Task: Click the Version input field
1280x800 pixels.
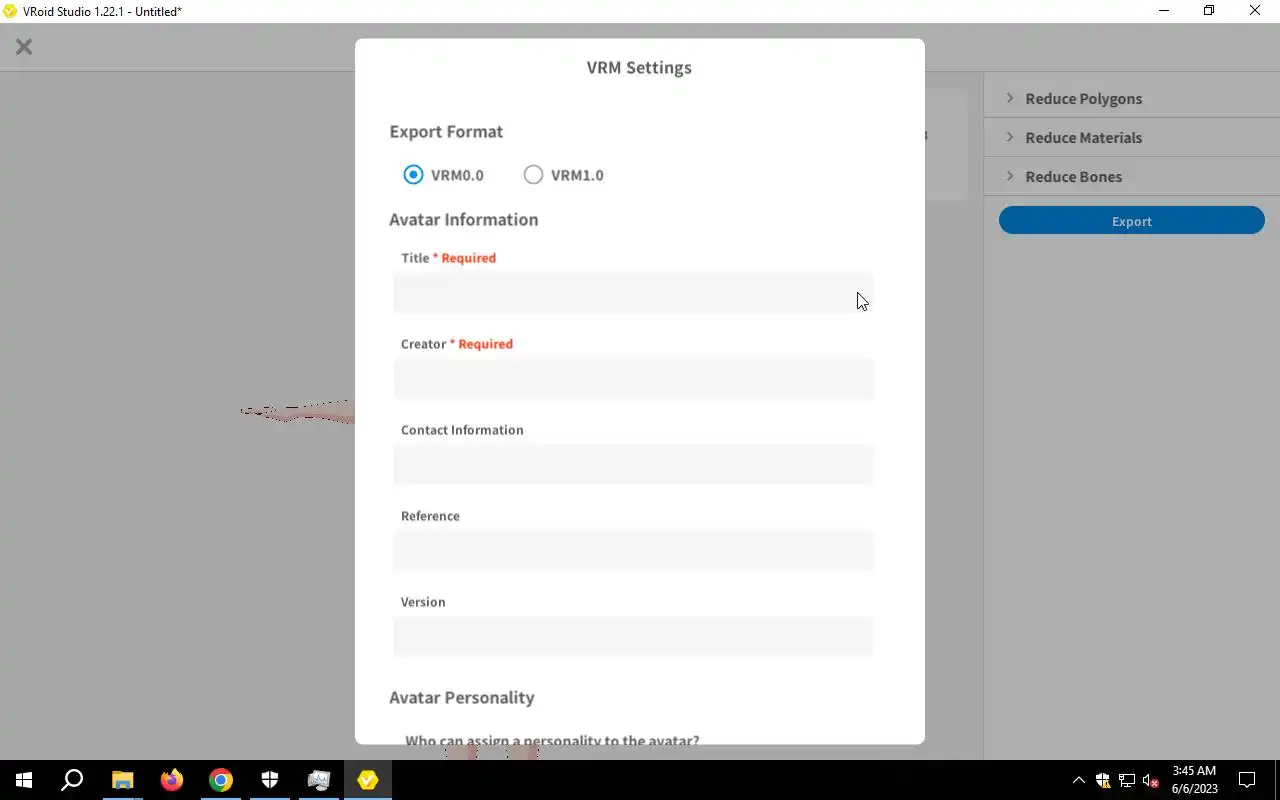Action: click(x=633, y=637)
